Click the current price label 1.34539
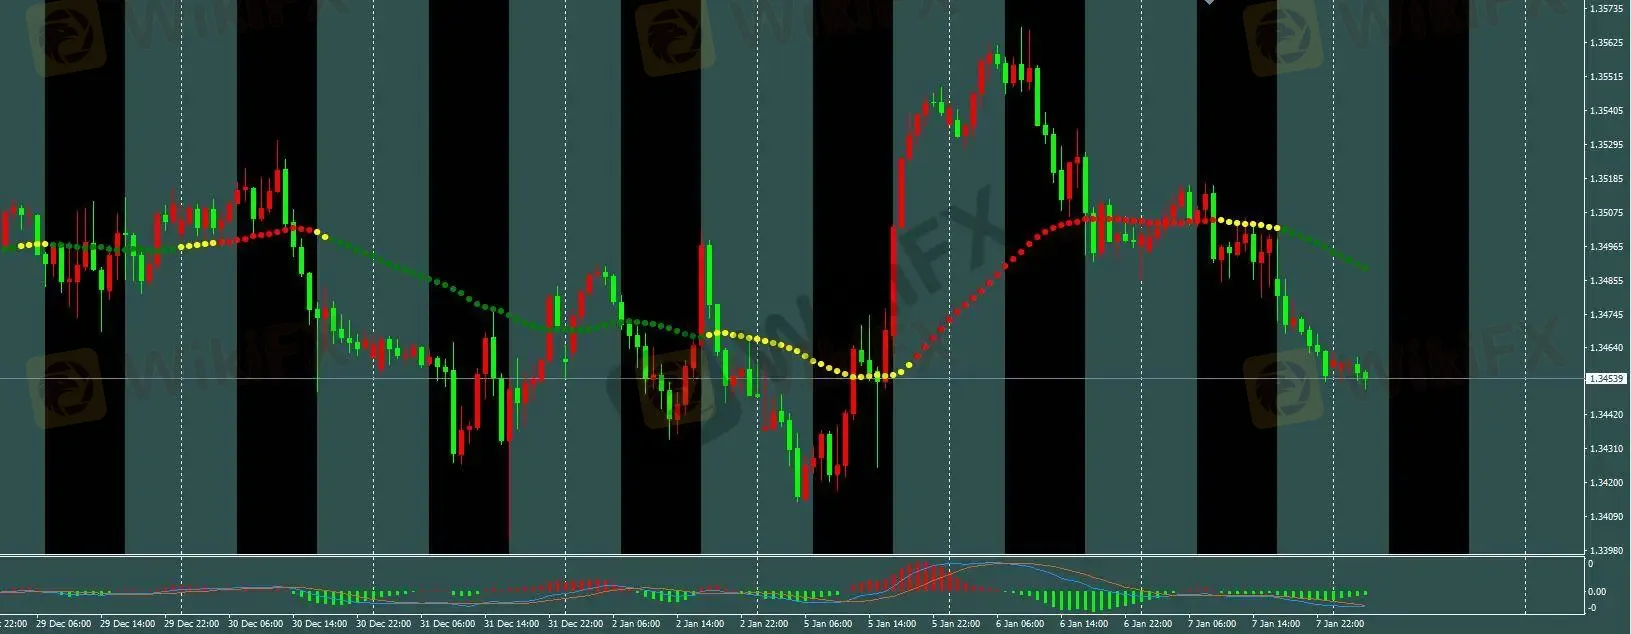The image size is (1631, 634). [1606, 379]
